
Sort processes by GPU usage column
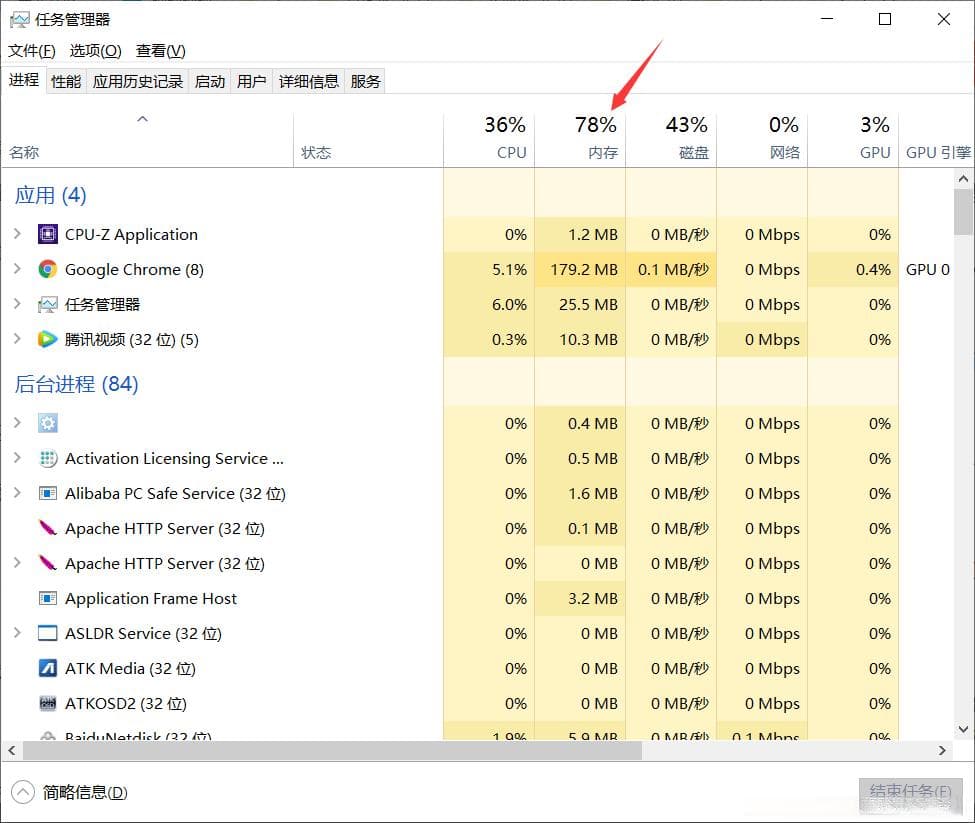pyautogui.click(x=853, y=140)
